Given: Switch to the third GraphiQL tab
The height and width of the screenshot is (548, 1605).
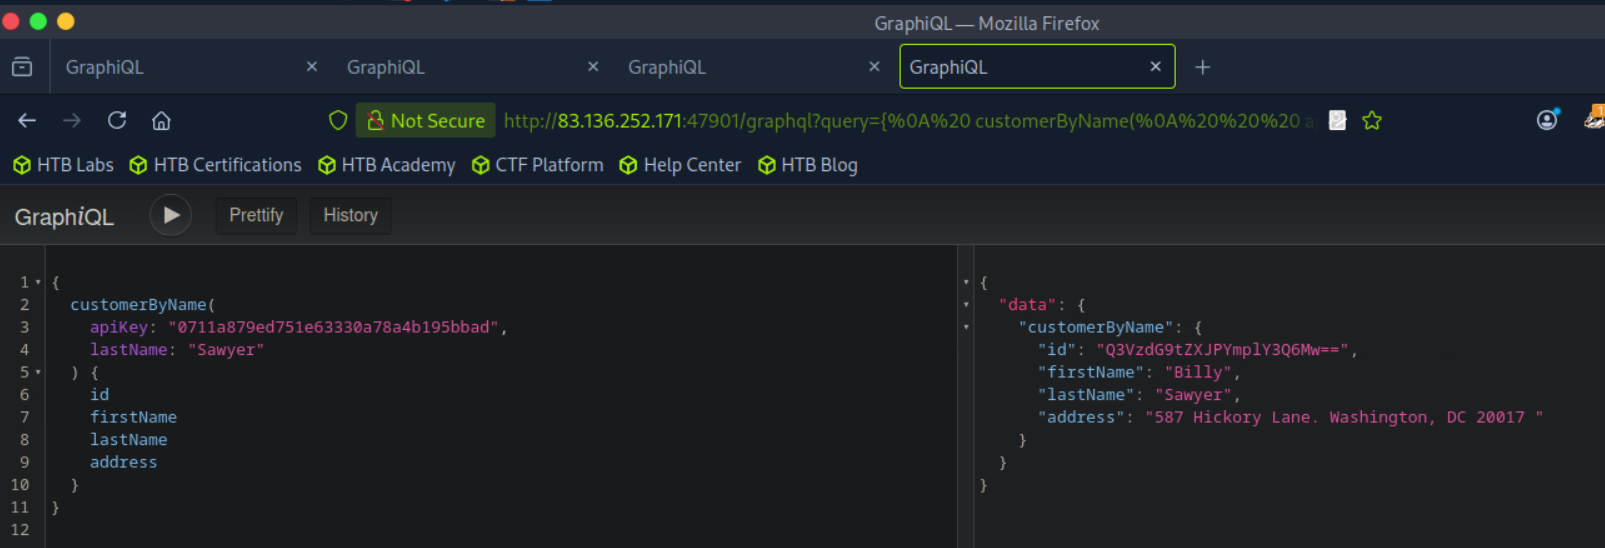Looking at the screenshot, I should pos(740,67).
